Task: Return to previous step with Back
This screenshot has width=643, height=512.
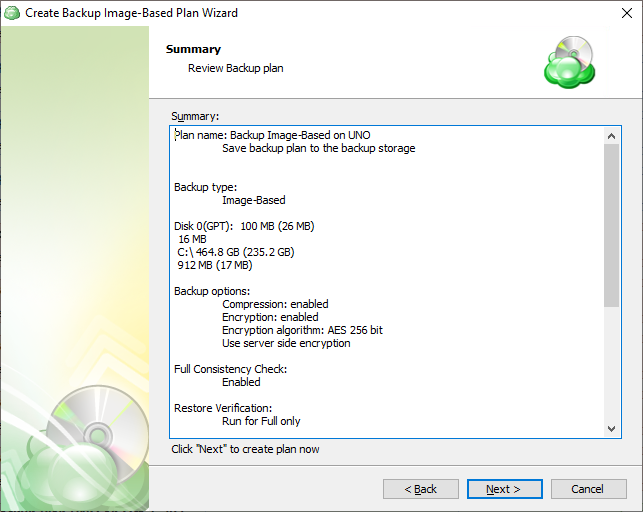Action: (x=420, y=489)
